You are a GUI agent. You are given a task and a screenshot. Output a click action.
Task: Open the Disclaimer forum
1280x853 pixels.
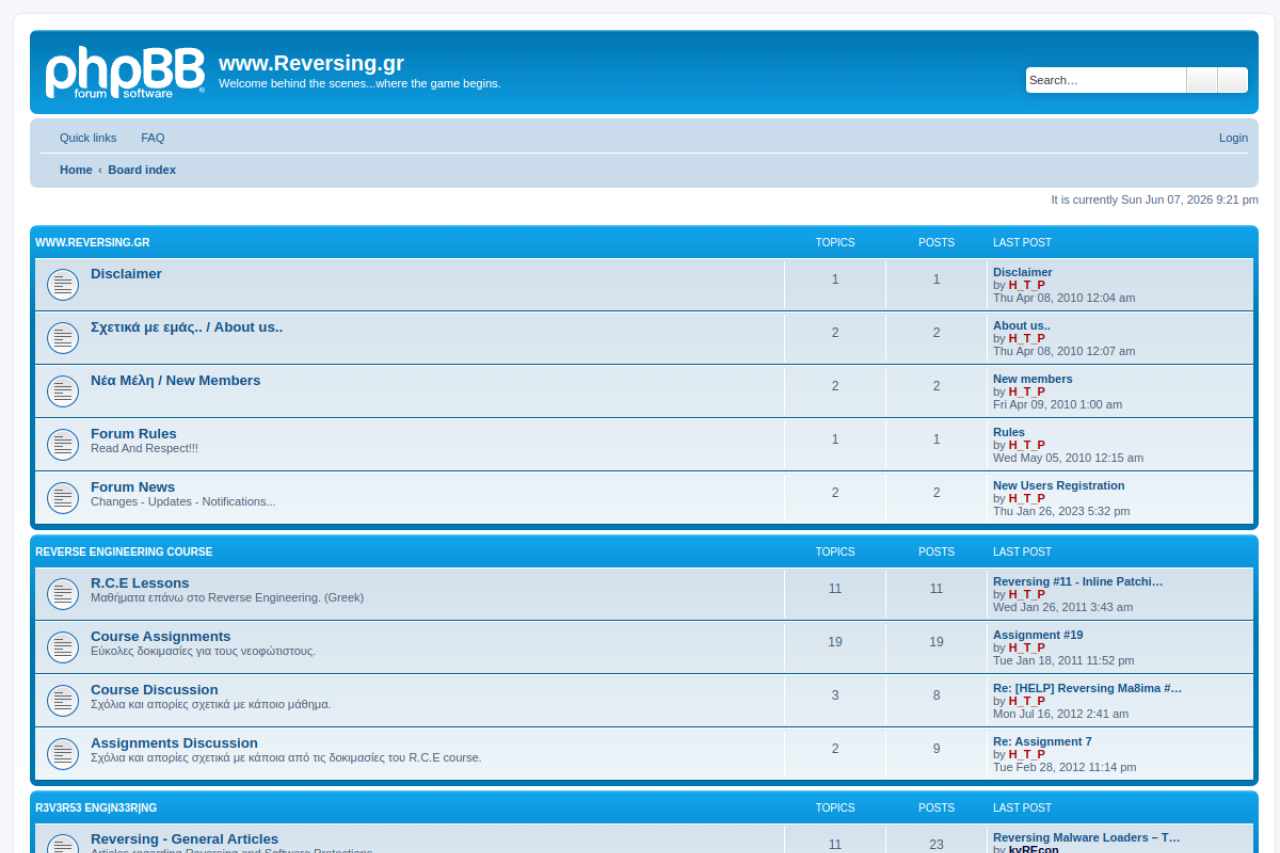tap(126, 274)
